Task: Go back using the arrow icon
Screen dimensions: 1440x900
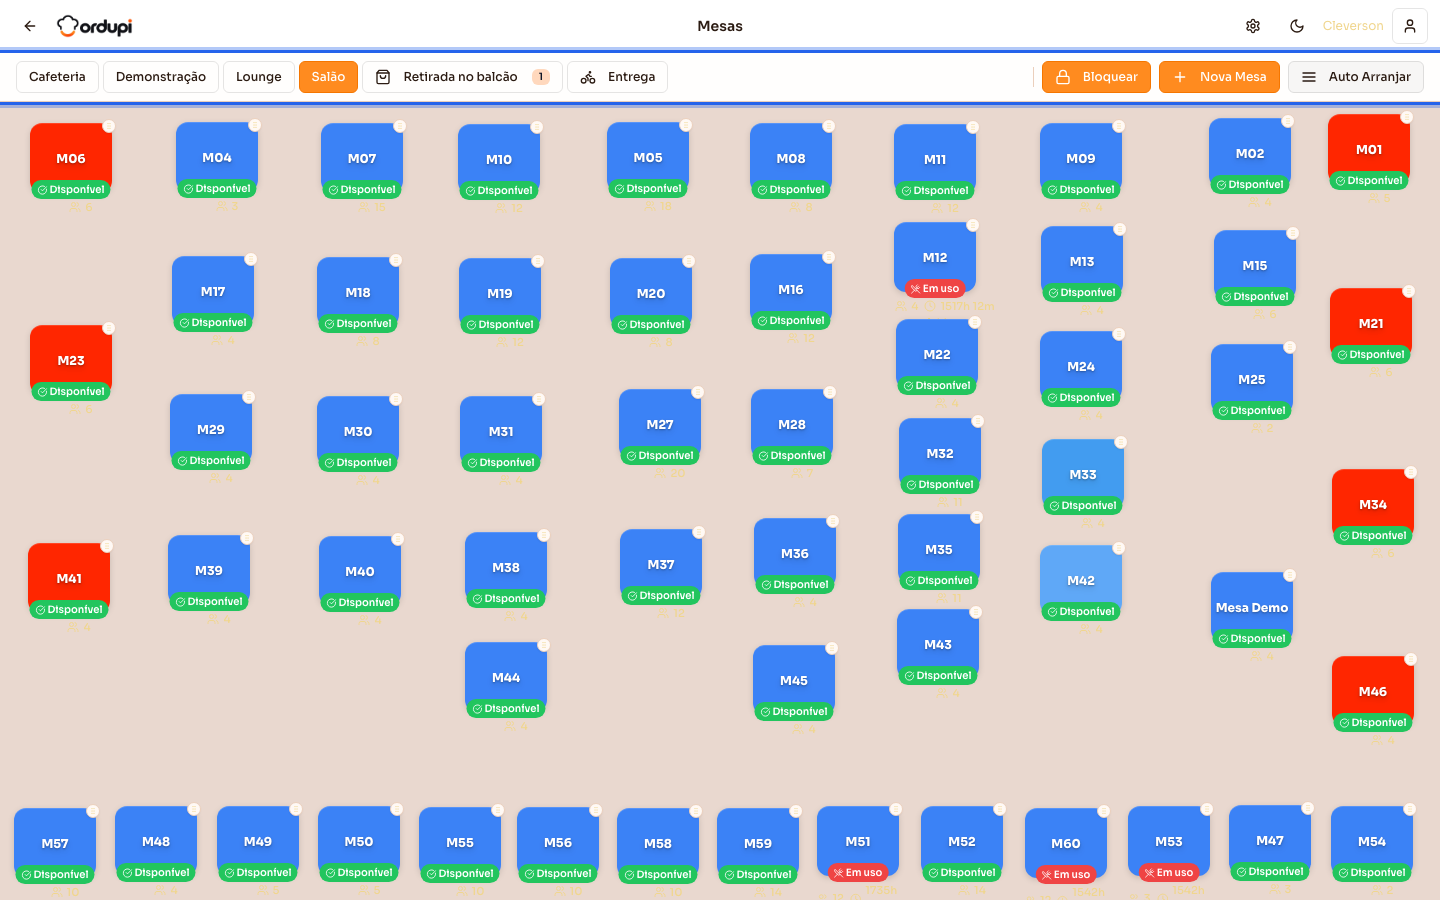Action: pos(30,26)
